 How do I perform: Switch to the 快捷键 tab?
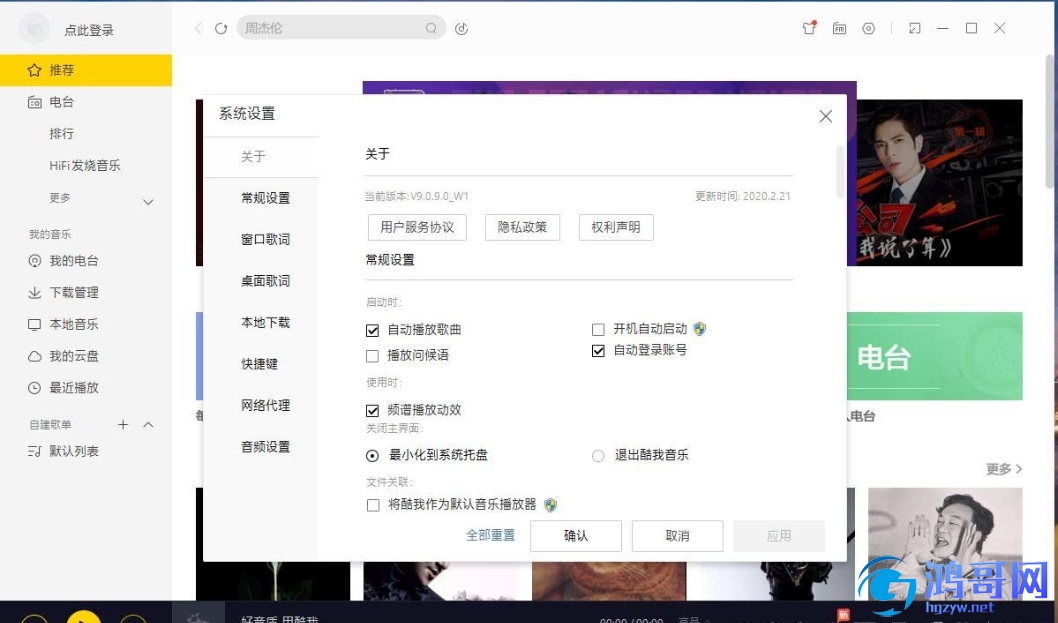coord(261,364)
